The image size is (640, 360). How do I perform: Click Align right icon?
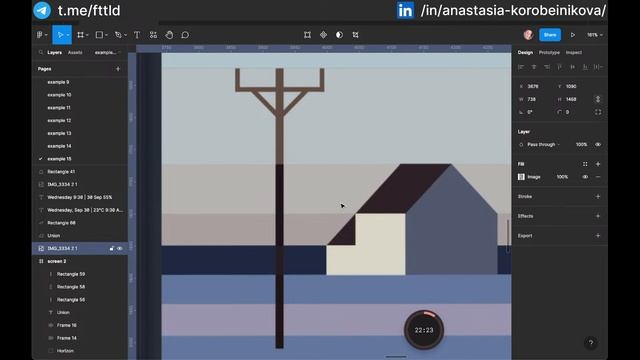547,67
